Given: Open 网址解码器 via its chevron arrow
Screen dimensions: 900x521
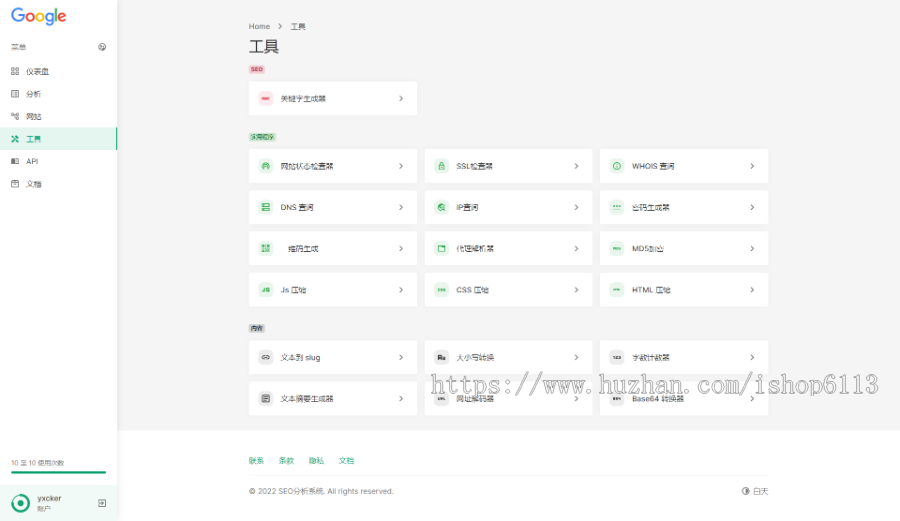Looking at the screenshot, I should (x=576, y=399).
